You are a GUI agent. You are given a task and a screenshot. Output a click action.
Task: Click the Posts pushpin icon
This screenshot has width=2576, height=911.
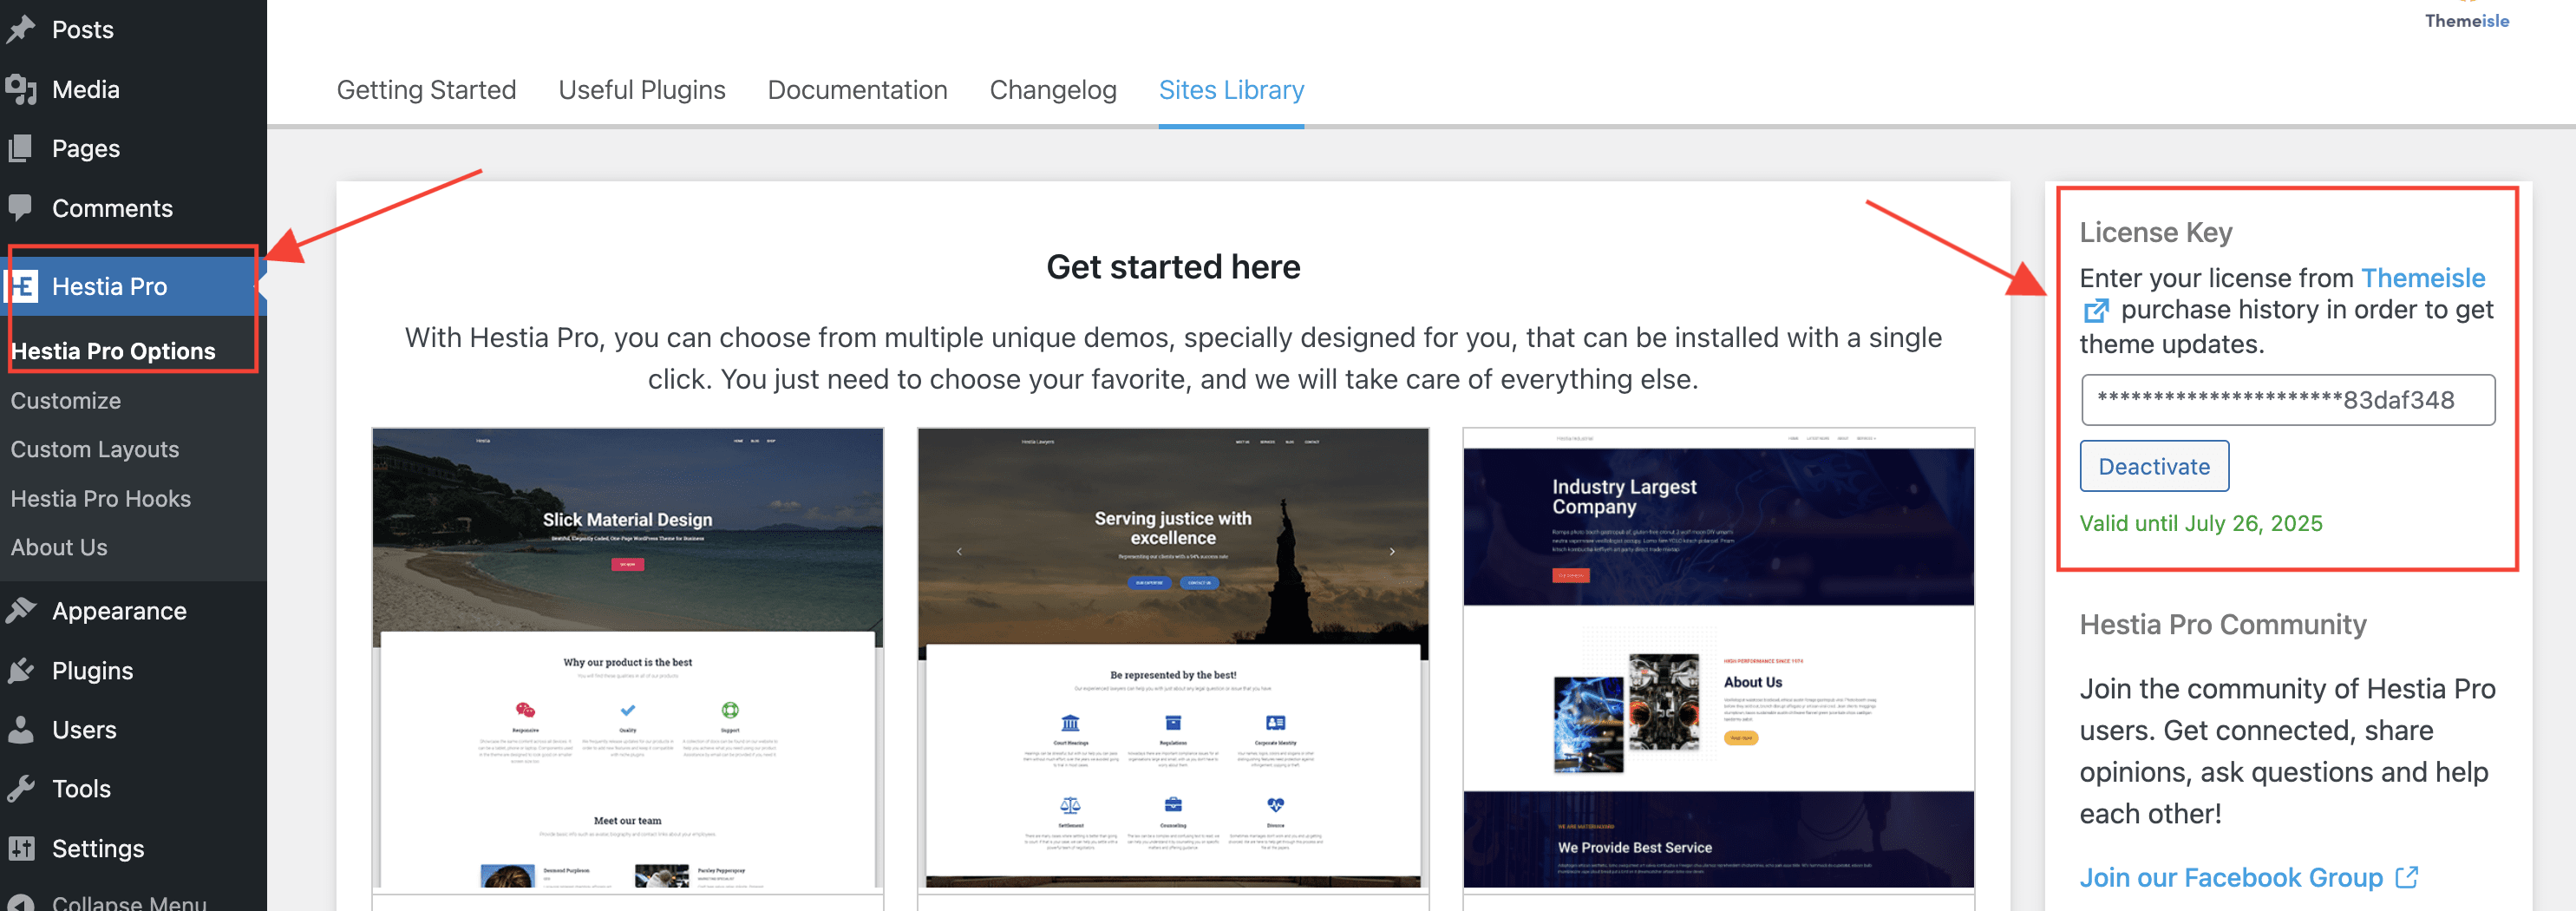(21, 29)
